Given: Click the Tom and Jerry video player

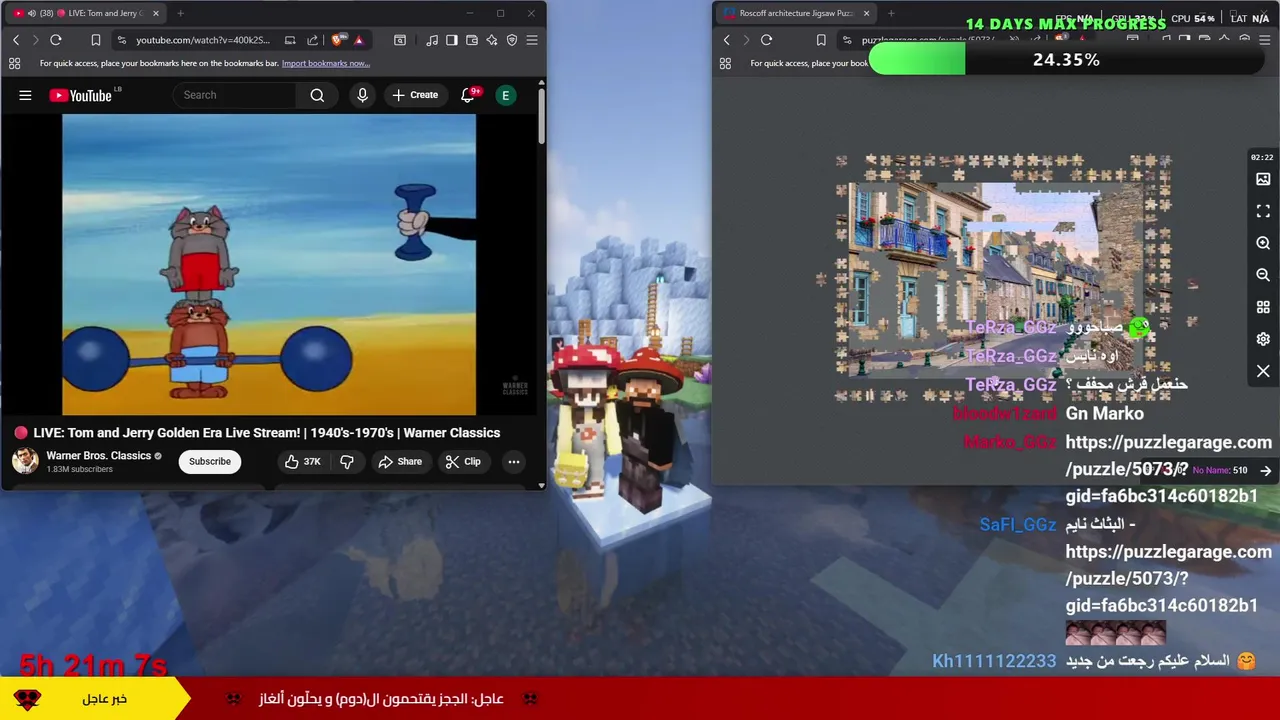Looking at the screenshot, I should pyautogui.click(x=269, y=264).
